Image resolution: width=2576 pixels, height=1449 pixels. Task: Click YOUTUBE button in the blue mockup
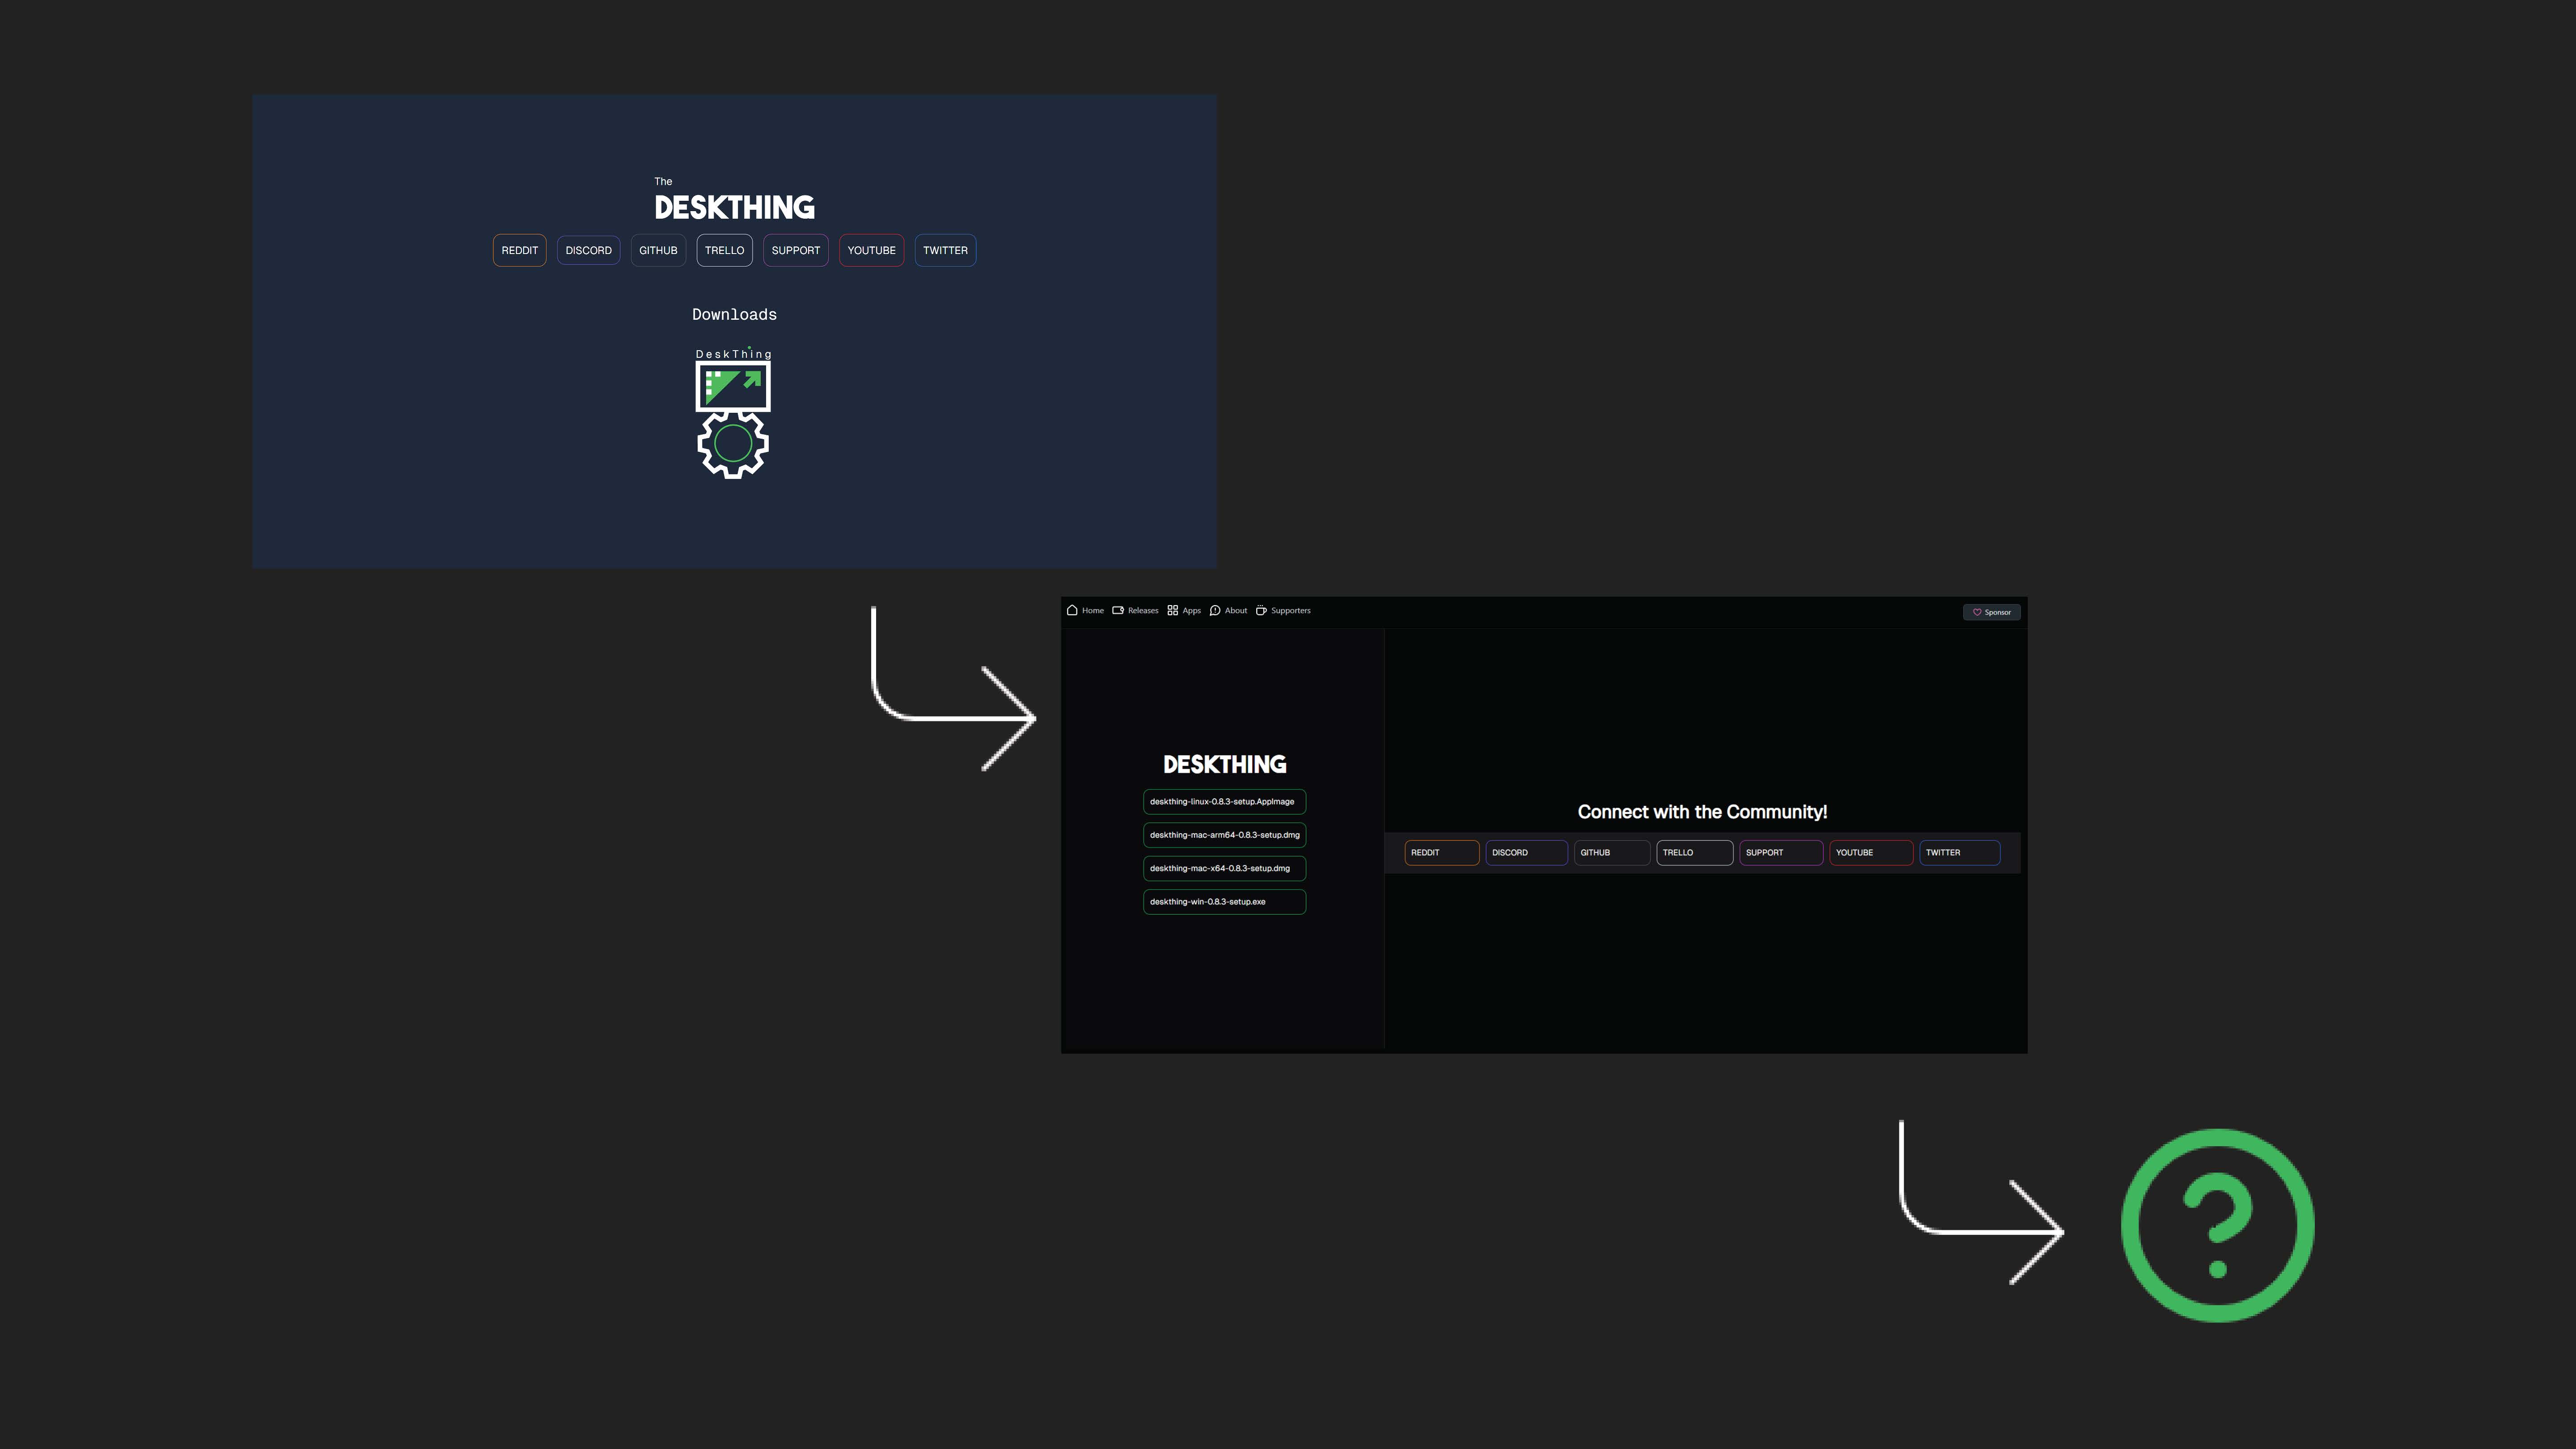click(x=871, y=250)
